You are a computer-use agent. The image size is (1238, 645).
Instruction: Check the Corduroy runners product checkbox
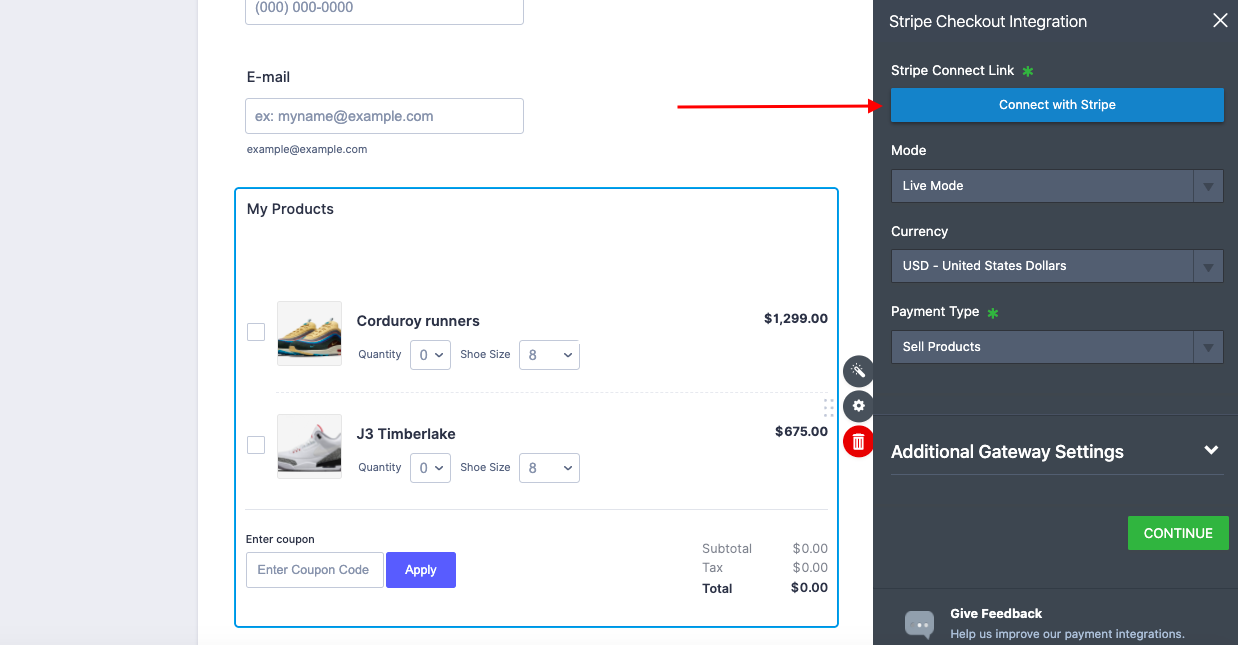click(x=256, y=332)
